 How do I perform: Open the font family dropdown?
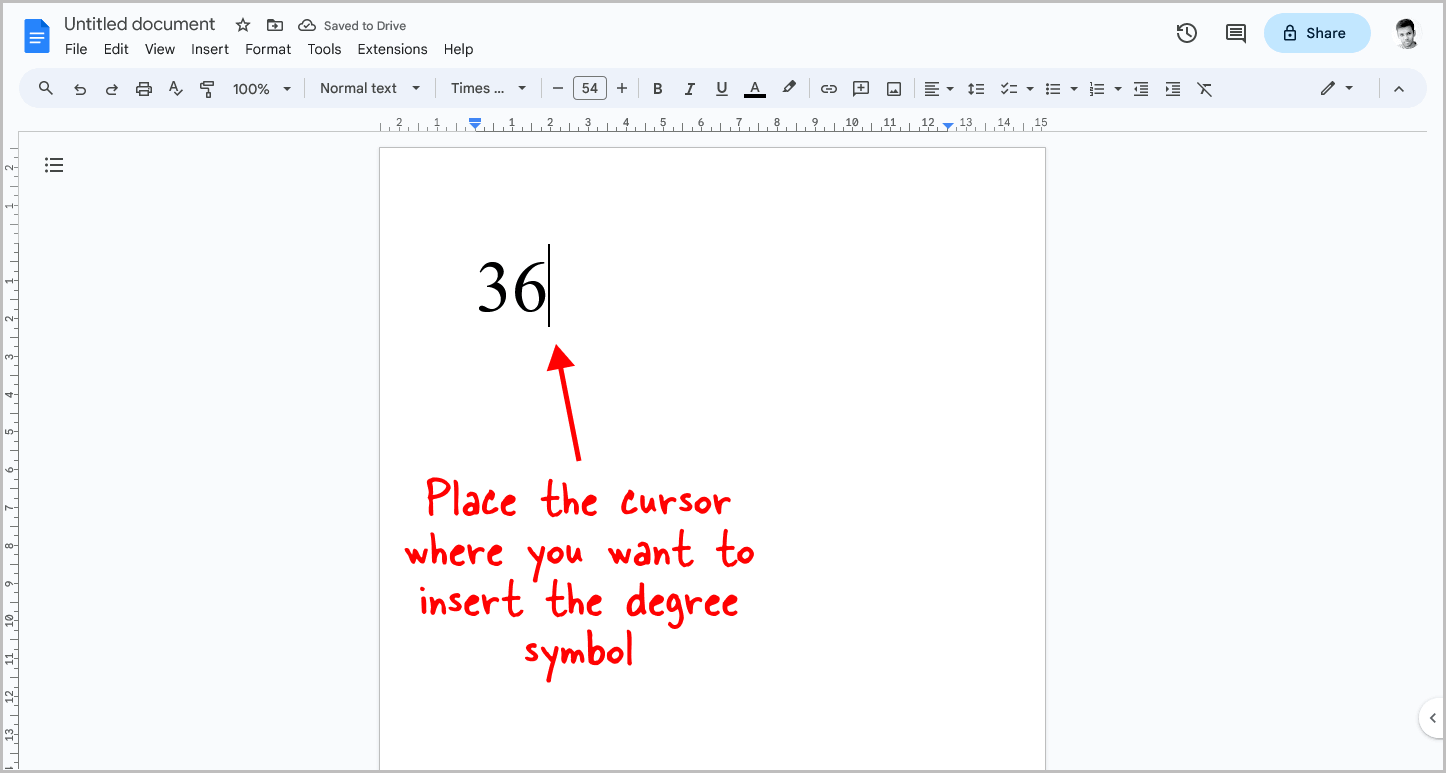point(488,88)
